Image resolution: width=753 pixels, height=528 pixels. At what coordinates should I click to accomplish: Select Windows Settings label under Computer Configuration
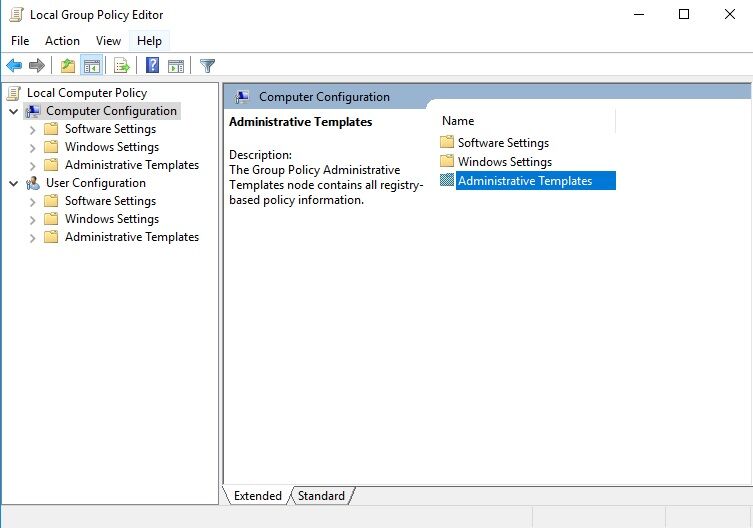point(112,147)
